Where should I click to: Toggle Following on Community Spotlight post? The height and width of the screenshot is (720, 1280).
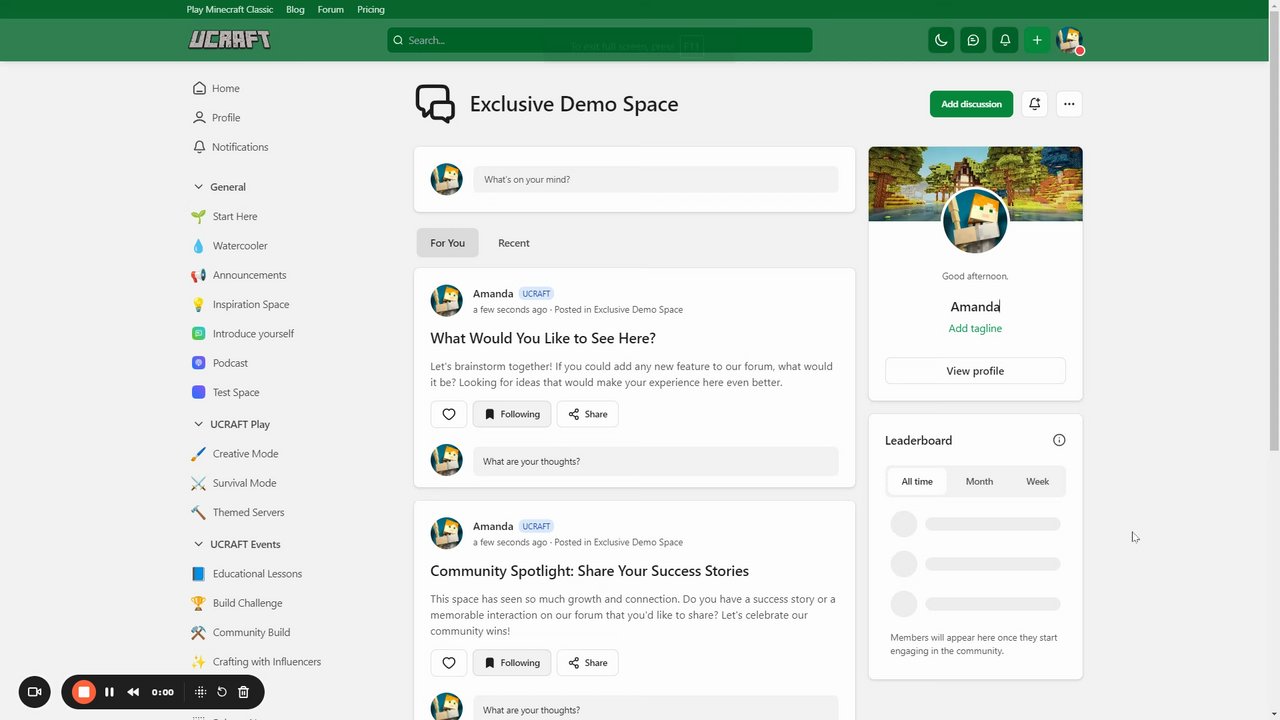[512, 663]
